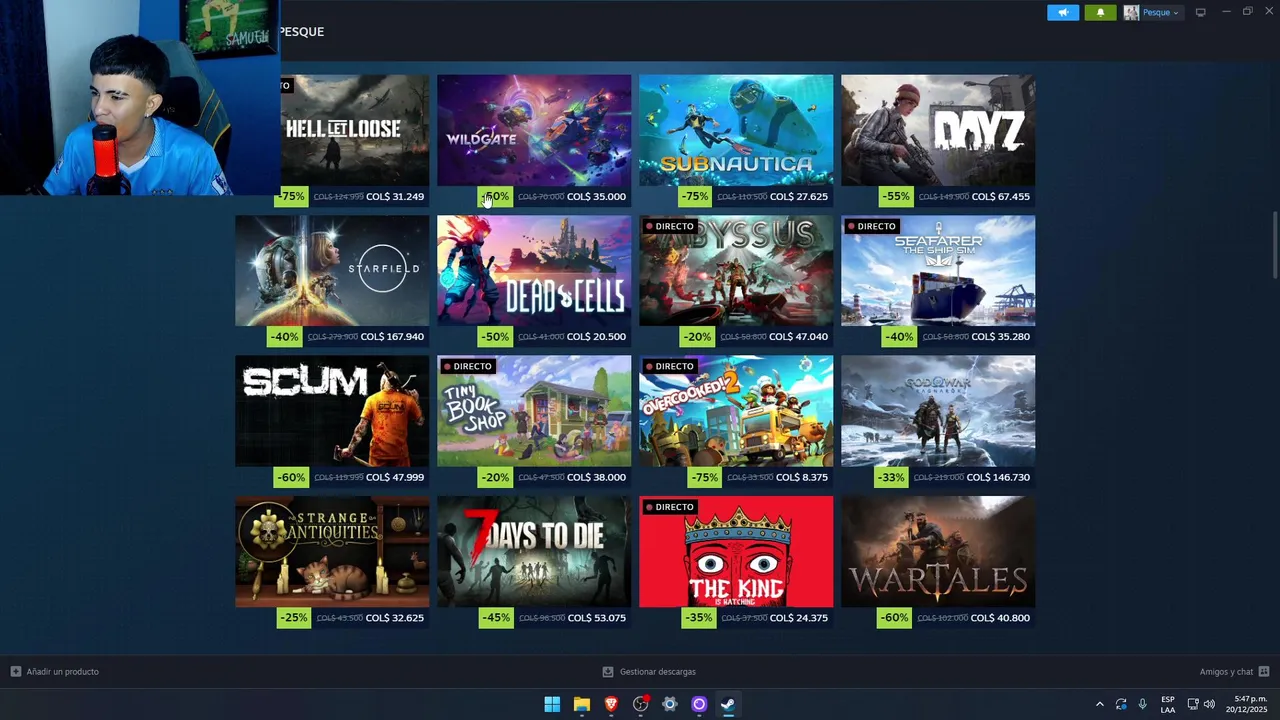
Task: Click the plus icon beside Añadir un producto
Action: pyautogui.click(x=15, y=672)
